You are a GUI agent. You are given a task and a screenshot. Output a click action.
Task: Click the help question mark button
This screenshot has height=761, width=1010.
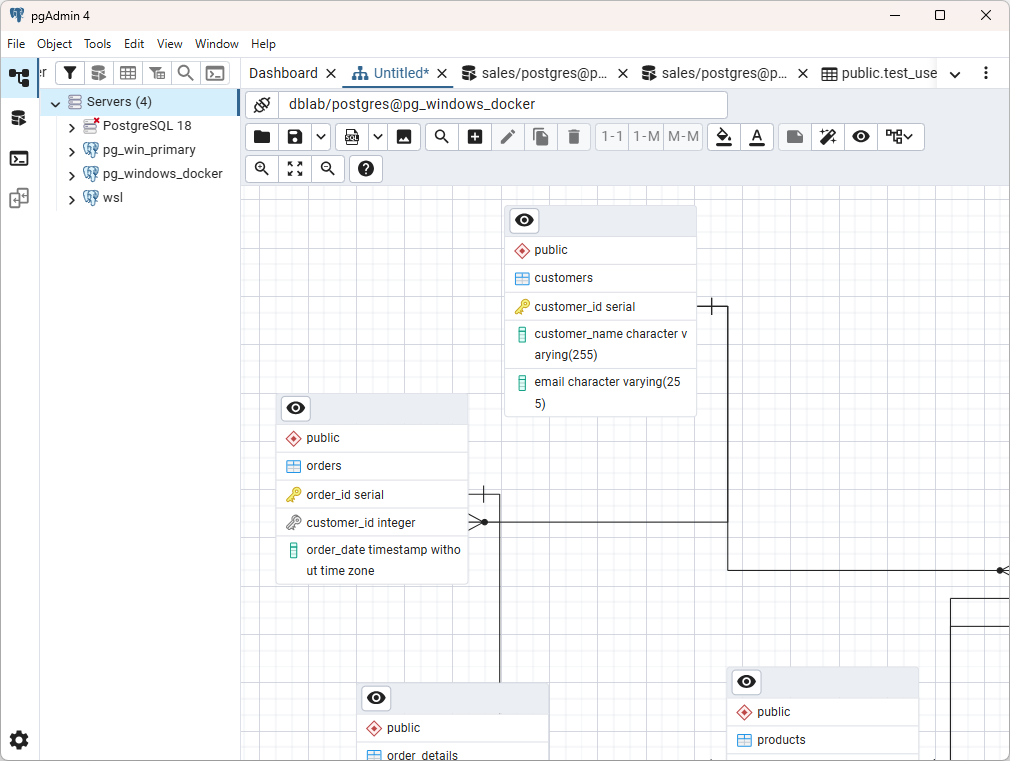tap(366, 169)
